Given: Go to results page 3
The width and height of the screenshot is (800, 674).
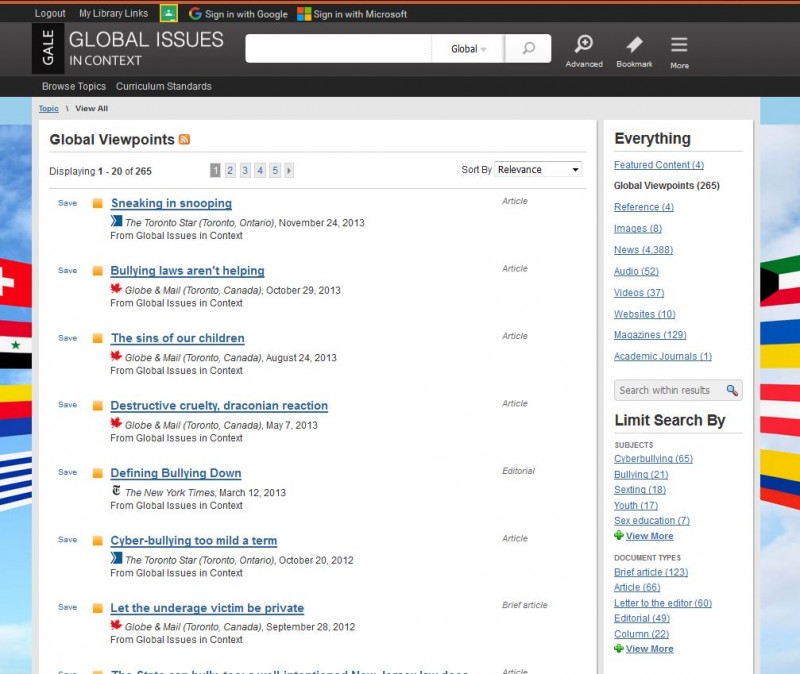Looking at the screenshot, I should [x=245, y=170].
